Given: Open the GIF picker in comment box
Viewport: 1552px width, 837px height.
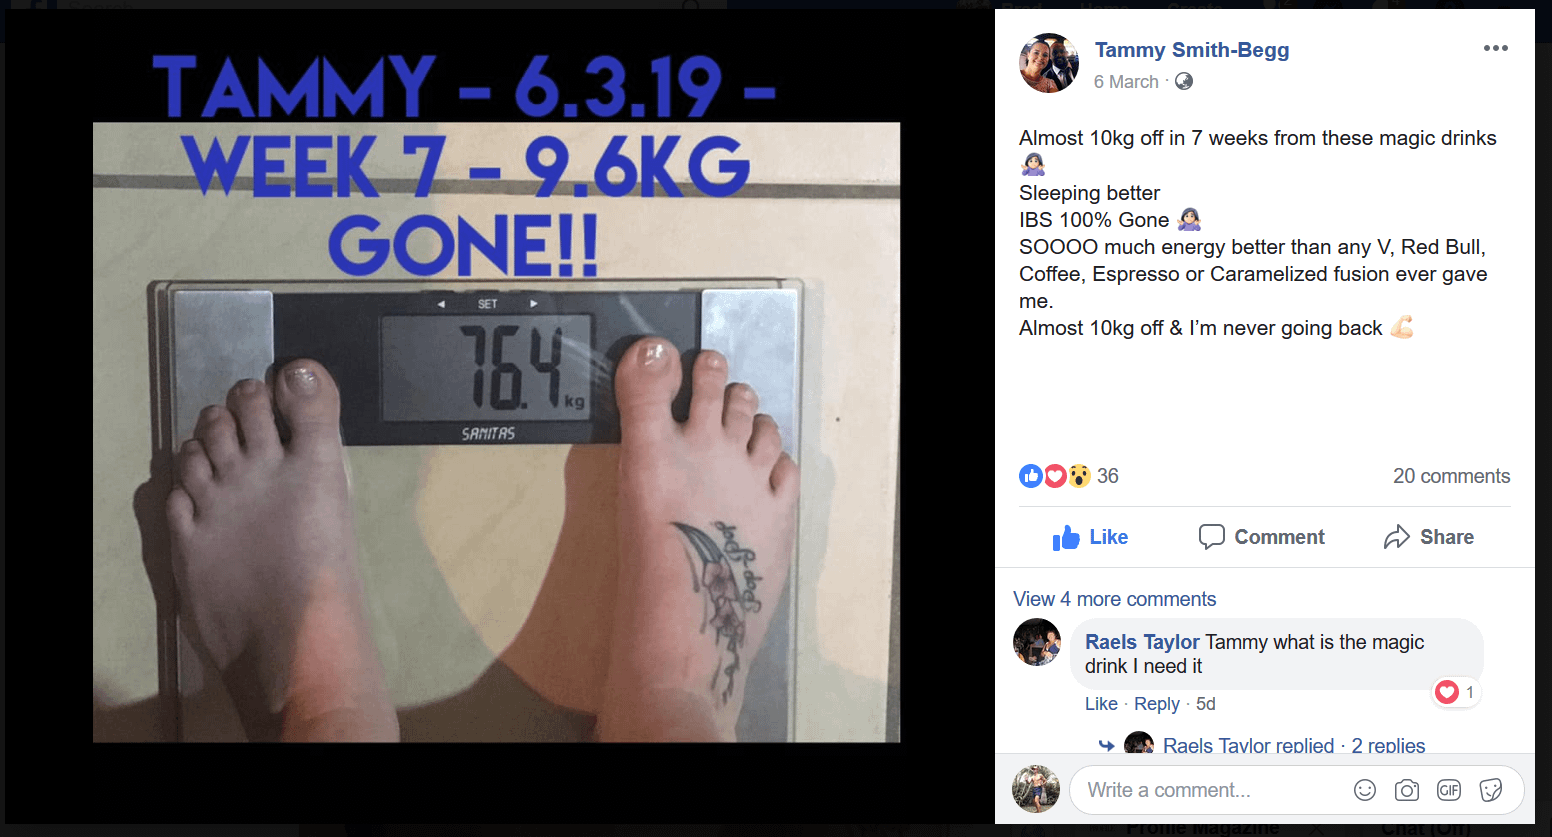Looking at the screenshot, I should click(x=1448, y=790).
